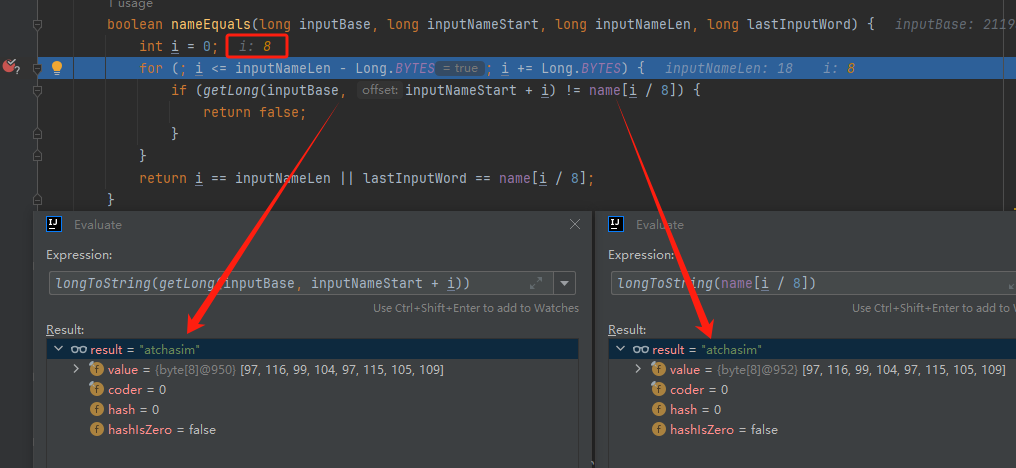The width and height of the screenshot is (1016, 468).
Task: Expand the right value byte[8]@952 node
Action: 638,369
